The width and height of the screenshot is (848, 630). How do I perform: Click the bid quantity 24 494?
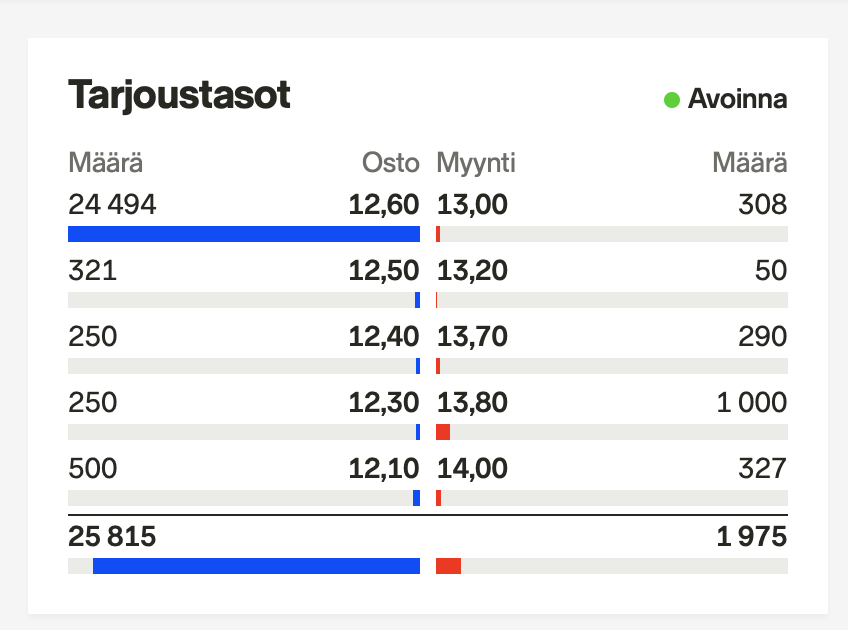click(112, 204)
